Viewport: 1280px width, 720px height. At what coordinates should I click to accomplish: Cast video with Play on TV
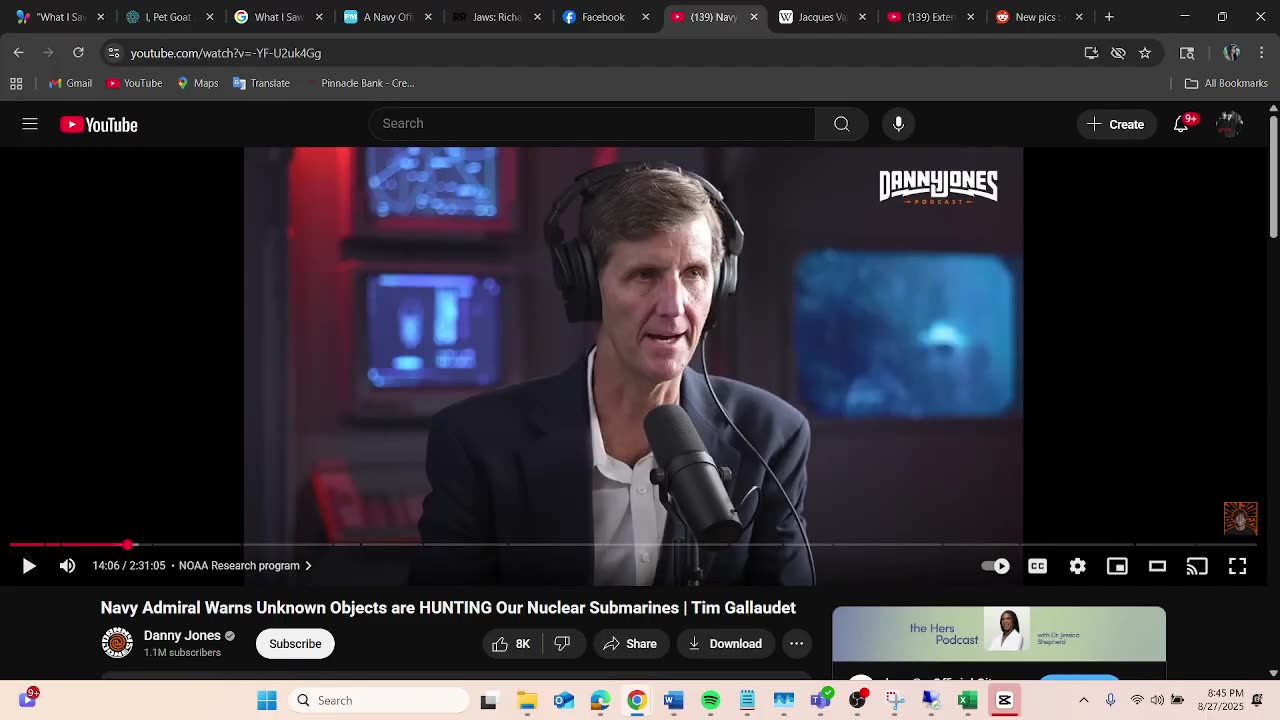point(1197,566)
